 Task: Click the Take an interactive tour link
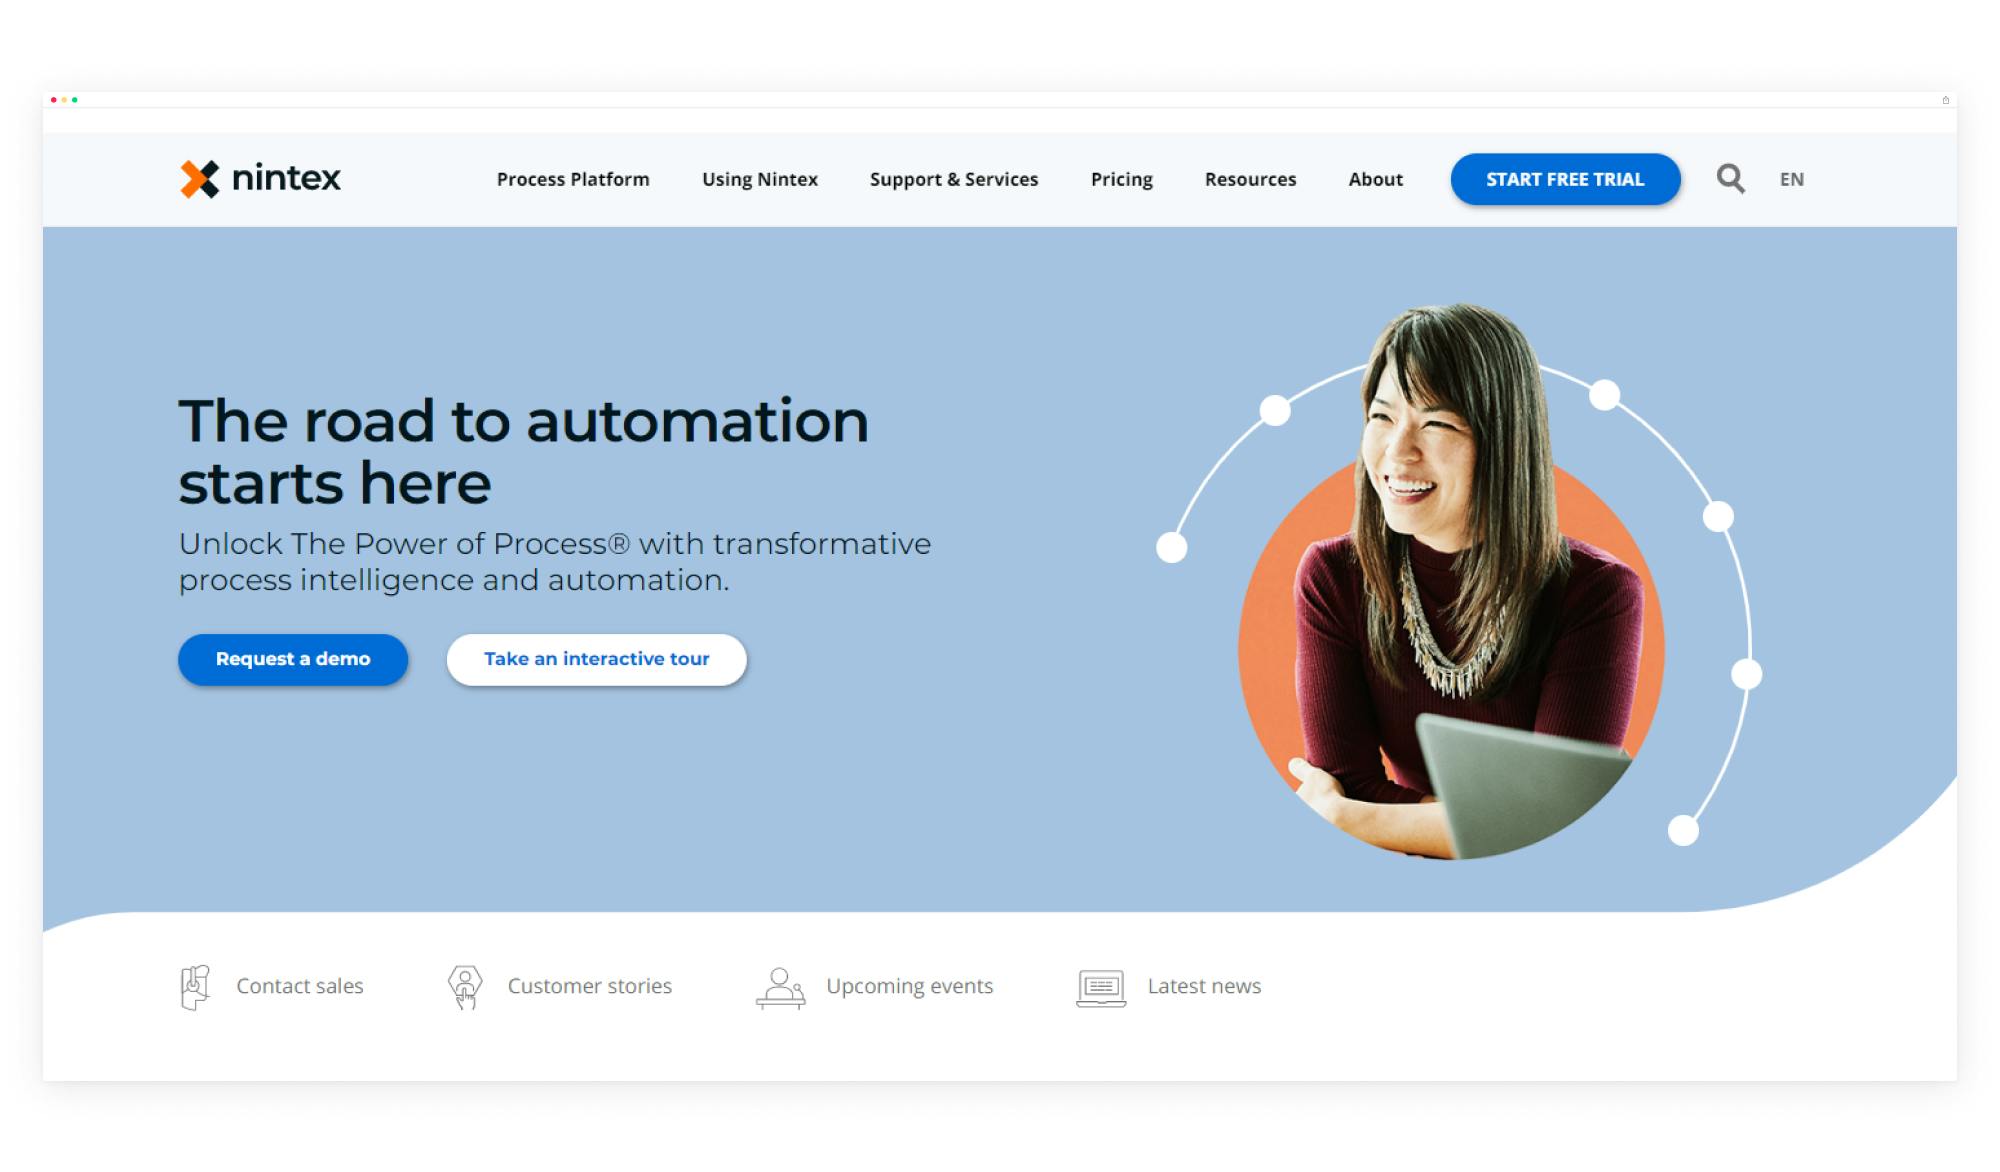[597, 657]
